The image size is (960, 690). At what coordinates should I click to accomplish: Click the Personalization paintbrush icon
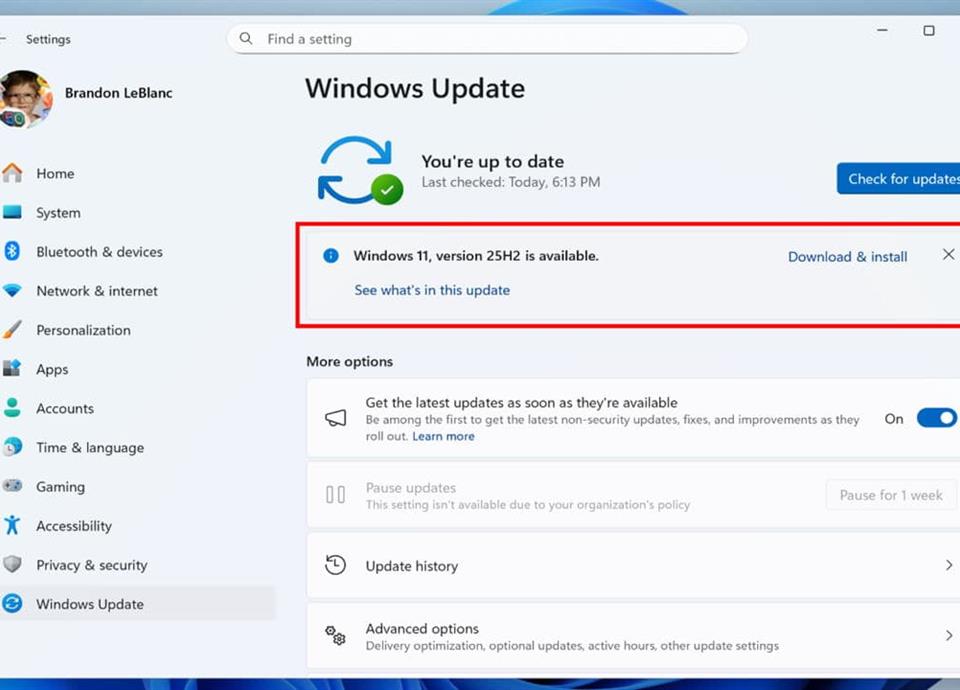[x=12, y=330]
